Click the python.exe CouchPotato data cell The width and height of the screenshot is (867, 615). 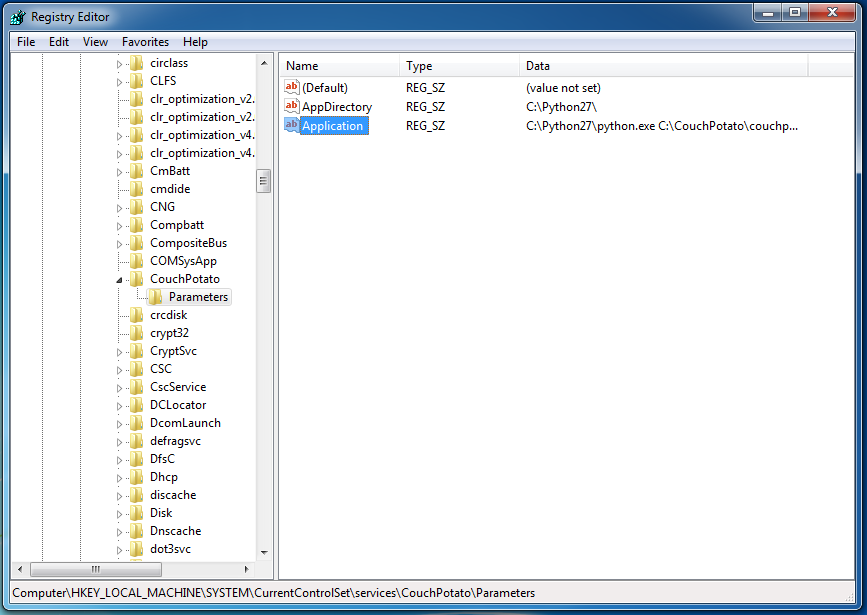662,126
